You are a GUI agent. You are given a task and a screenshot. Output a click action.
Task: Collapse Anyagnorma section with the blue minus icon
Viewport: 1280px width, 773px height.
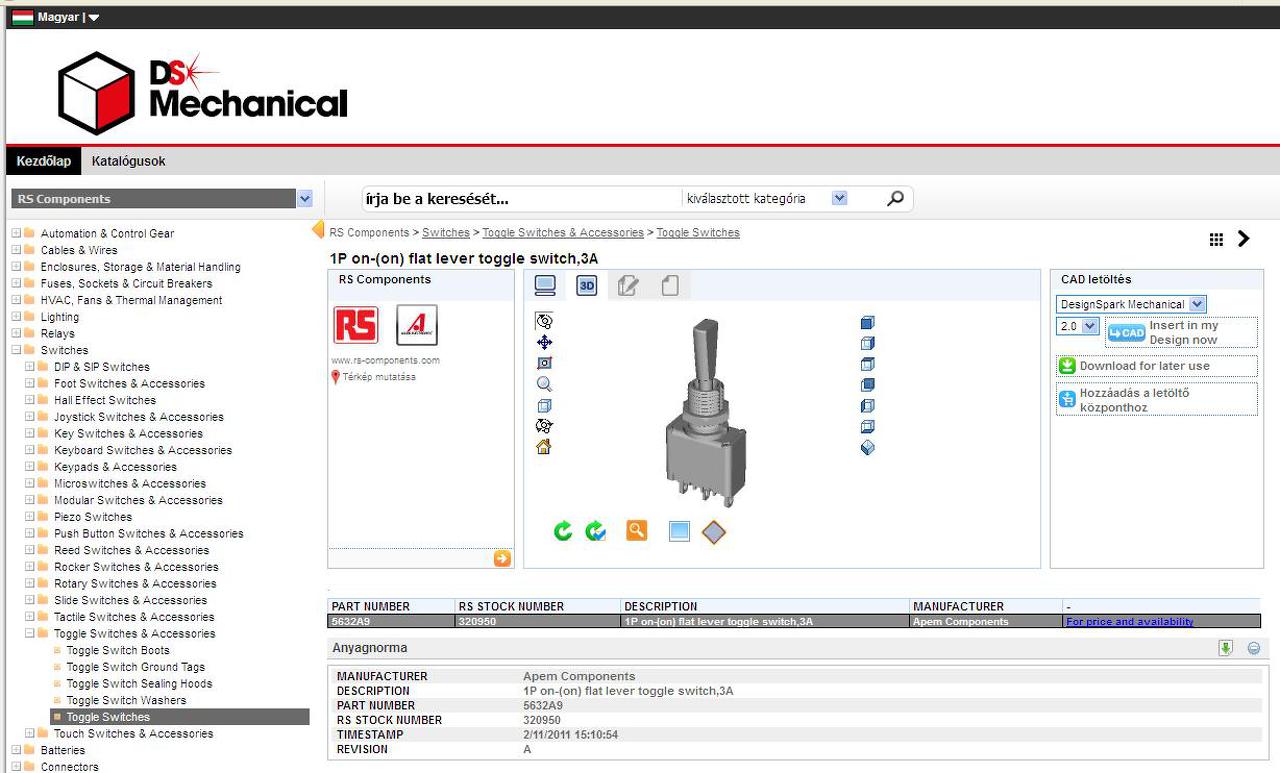tap(1254, 648)
